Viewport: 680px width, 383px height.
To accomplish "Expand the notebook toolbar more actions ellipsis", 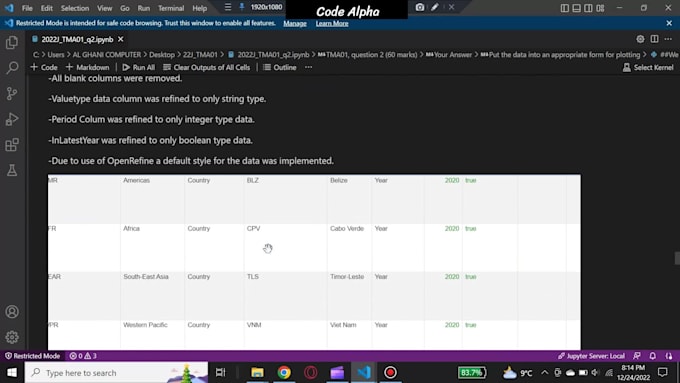I will coord(308,67).
